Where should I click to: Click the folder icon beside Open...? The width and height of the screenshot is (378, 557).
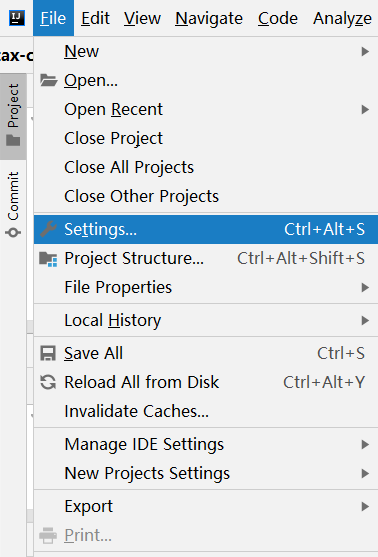49,80
